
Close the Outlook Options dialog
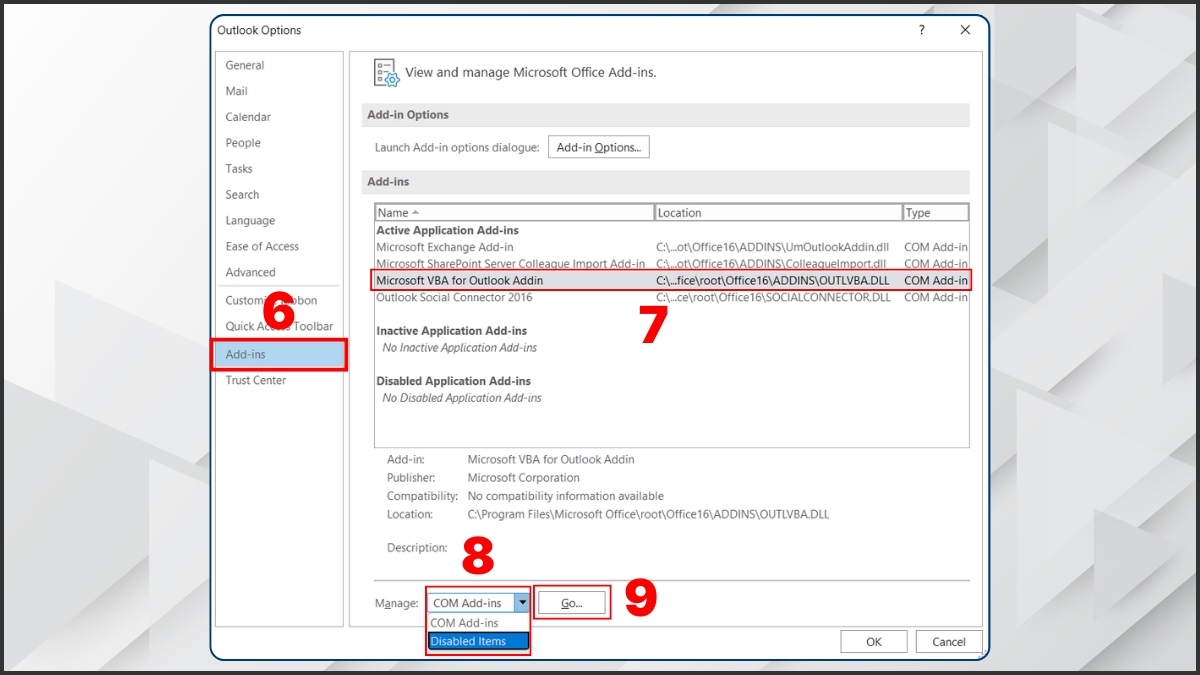coord(965,31)
